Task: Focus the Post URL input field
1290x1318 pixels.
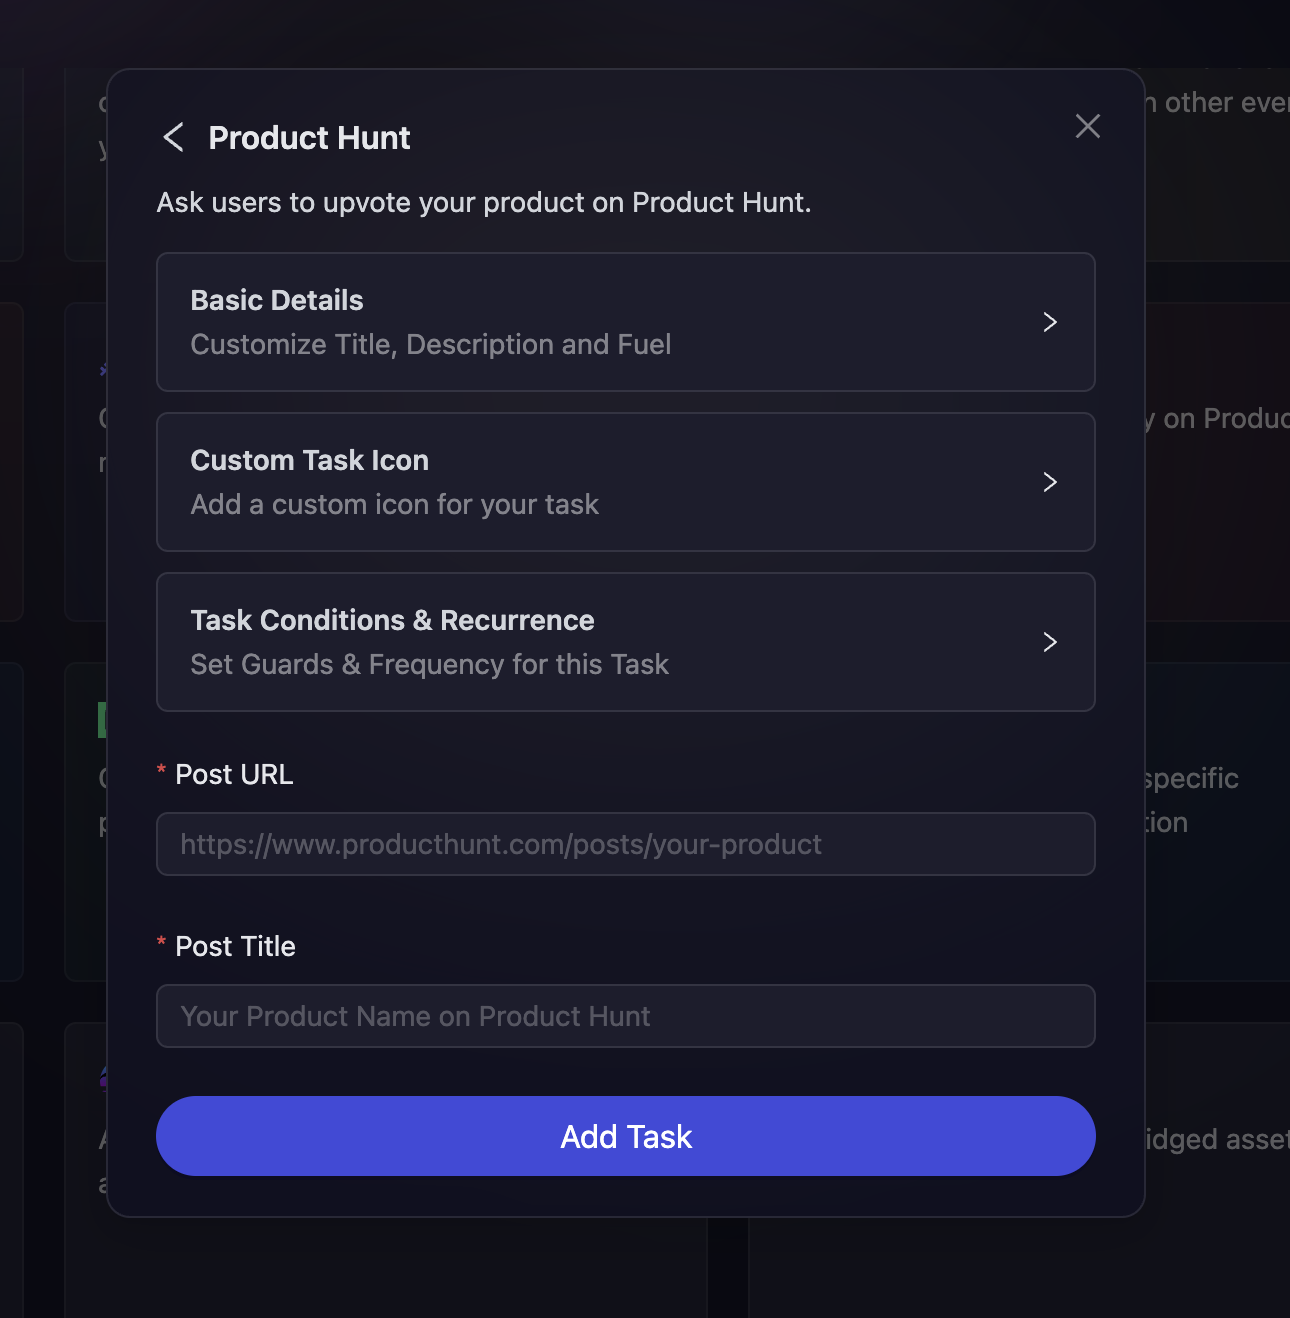Action: coord(625,844)
